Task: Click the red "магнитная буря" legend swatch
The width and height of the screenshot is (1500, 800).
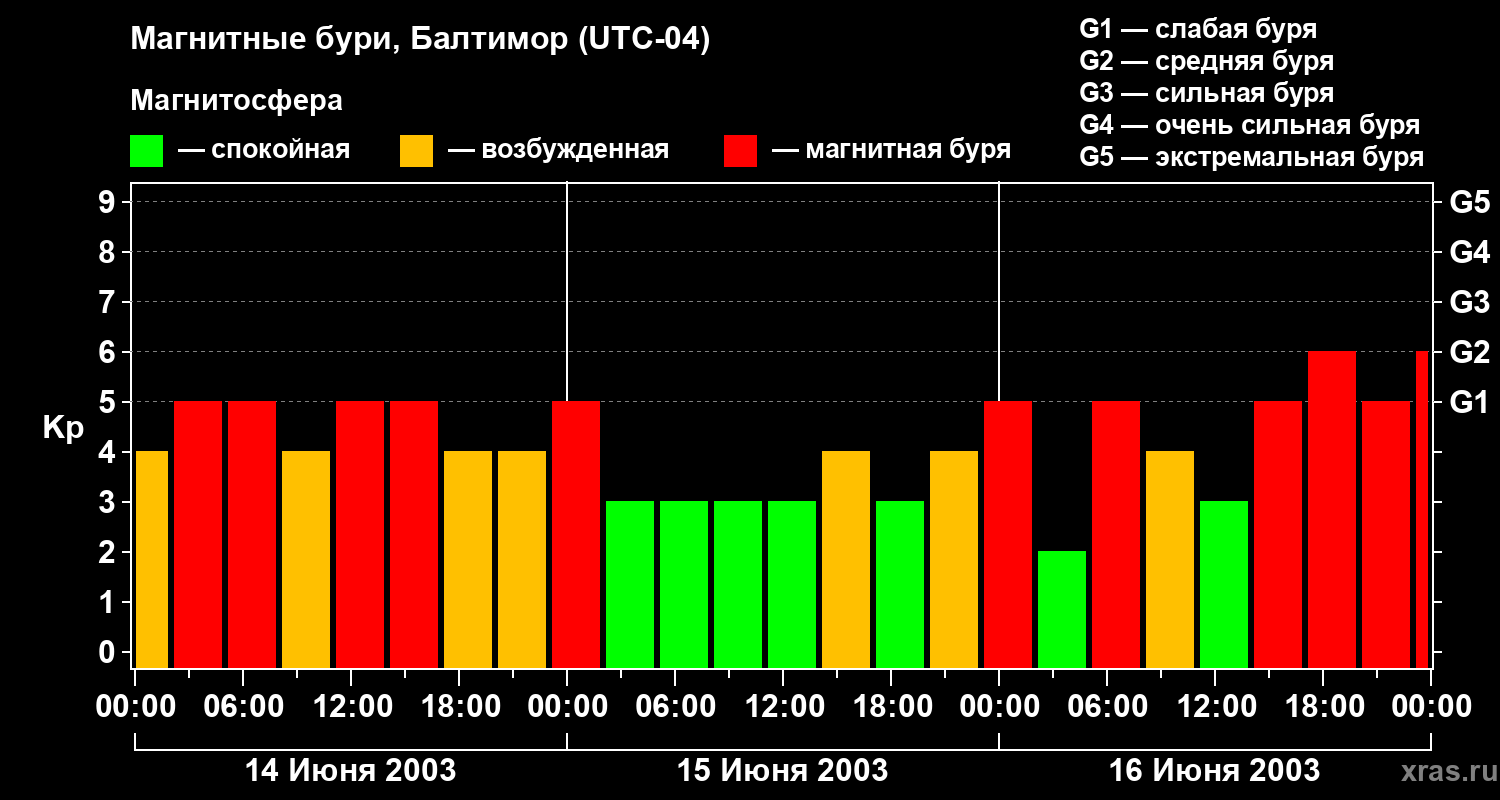Action: tap(740, 151)
